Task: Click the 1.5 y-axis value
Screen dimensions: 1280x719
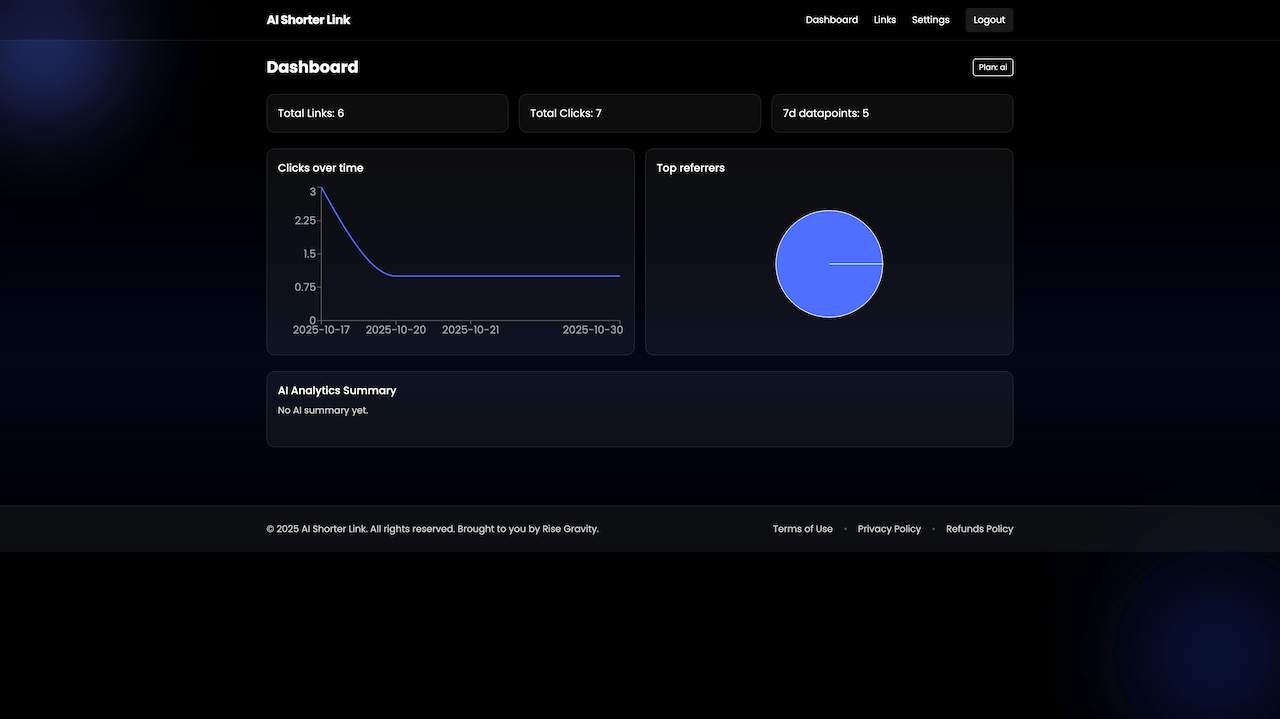Action: (309, 254)
